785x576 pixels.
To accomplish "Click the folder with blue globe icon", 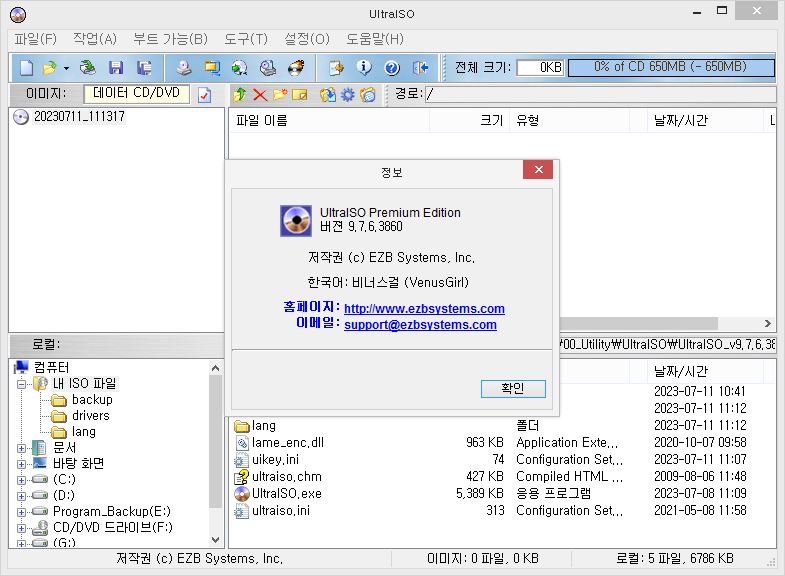I will coord(367,95).
